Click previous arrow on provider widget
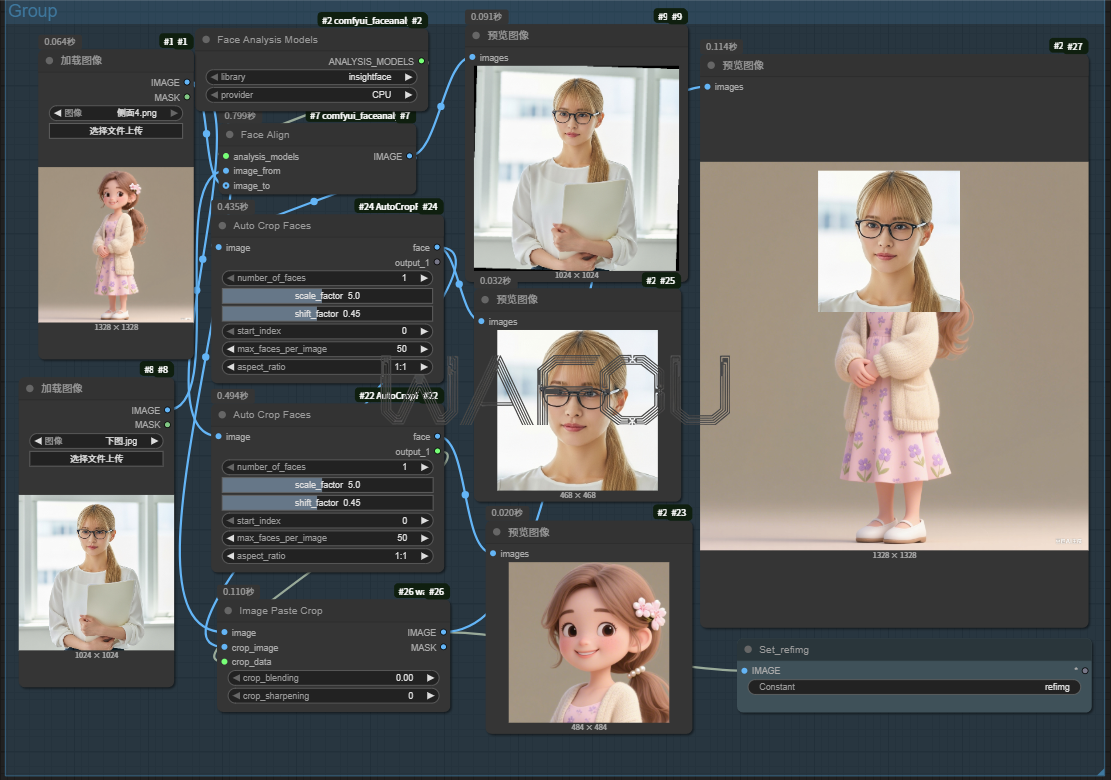 (x=214, y=95)
